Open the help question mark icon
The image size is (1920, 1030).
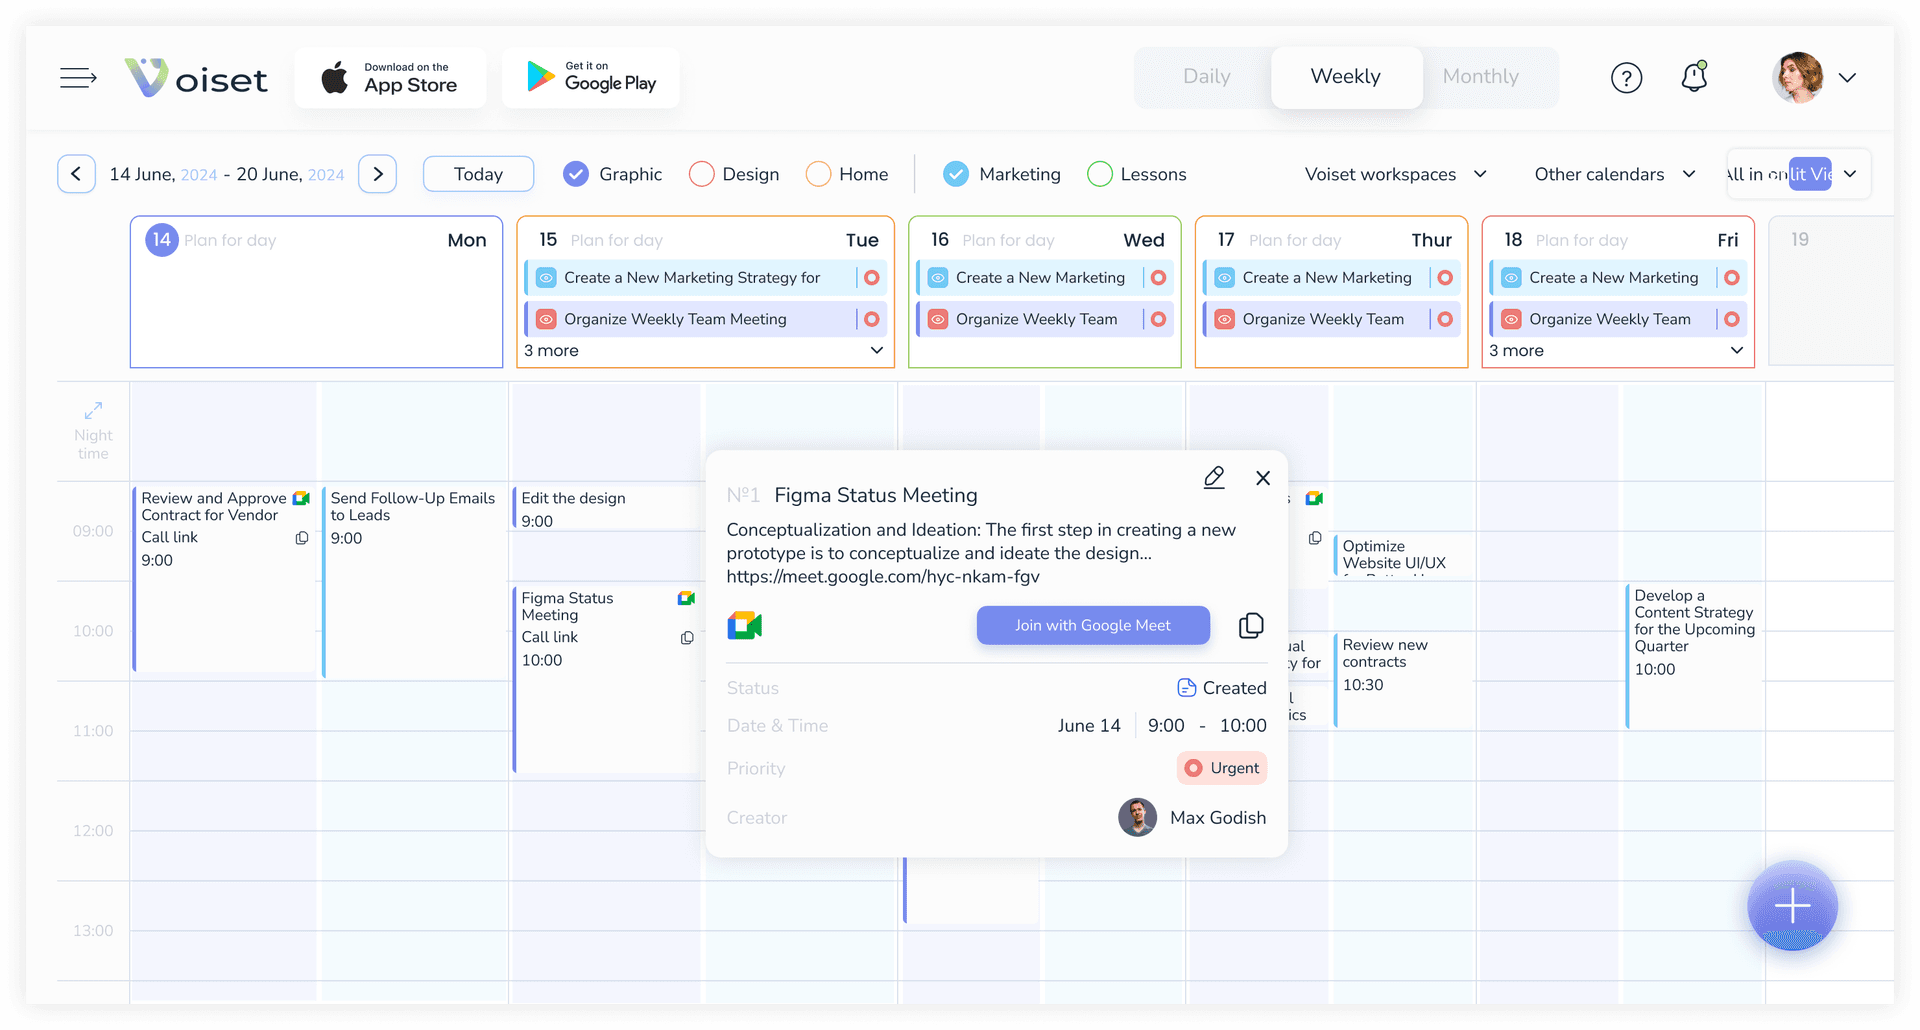tap(1627, 77)
